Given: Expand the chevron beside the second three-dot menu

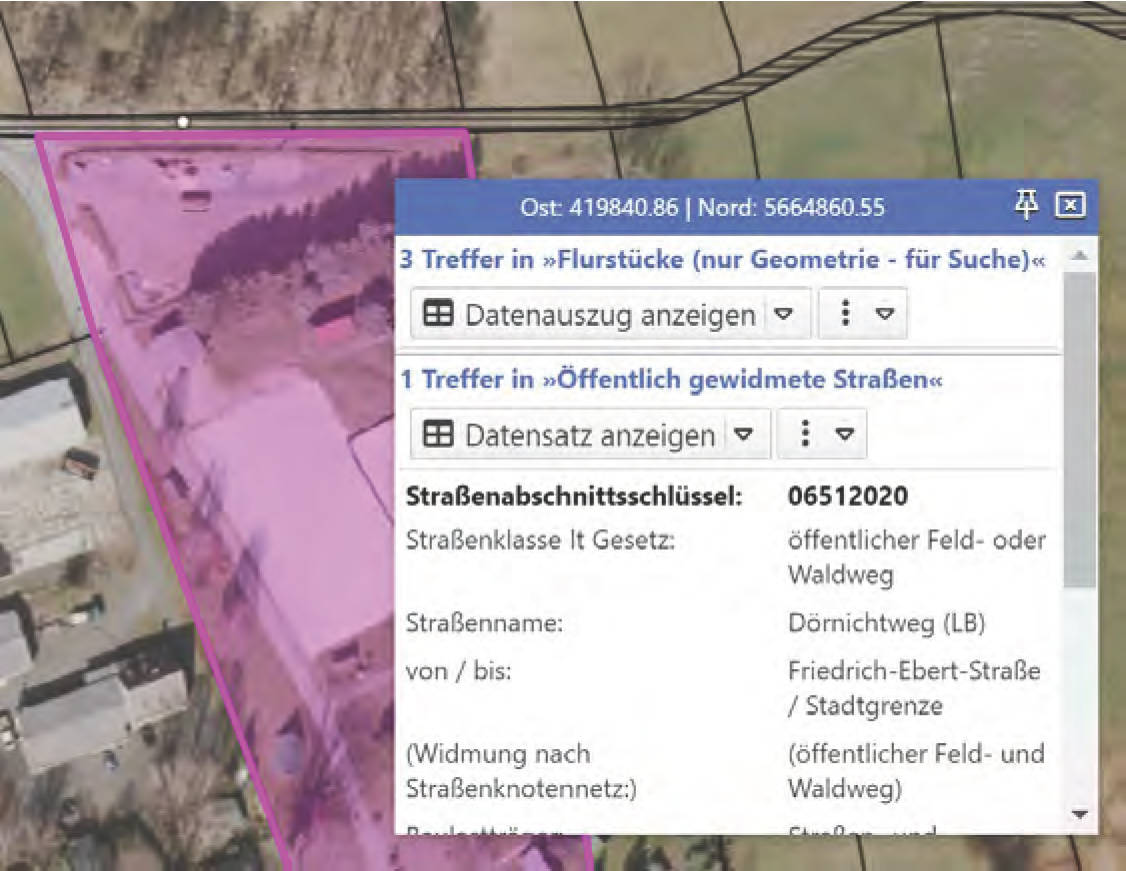Looking at the screenshot, I should (845, 434).
